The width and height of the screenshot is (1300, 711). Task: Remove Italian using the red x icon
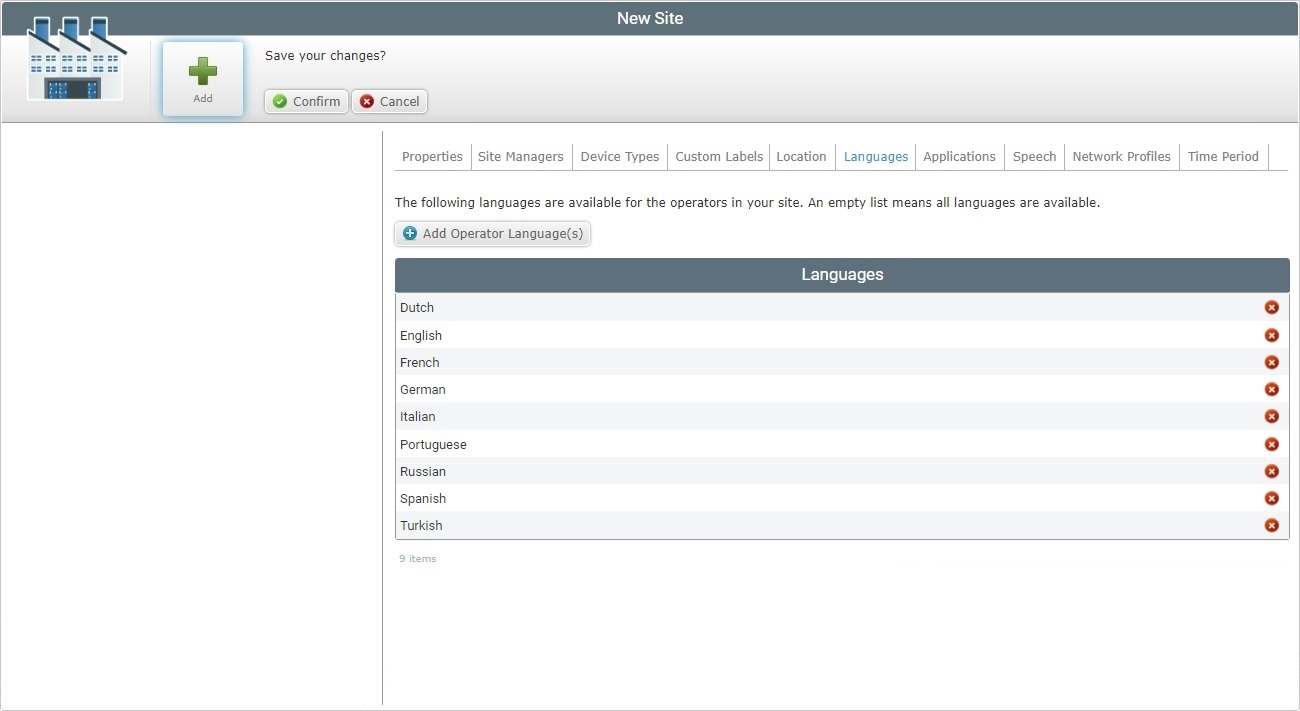tap(1271, 416)
